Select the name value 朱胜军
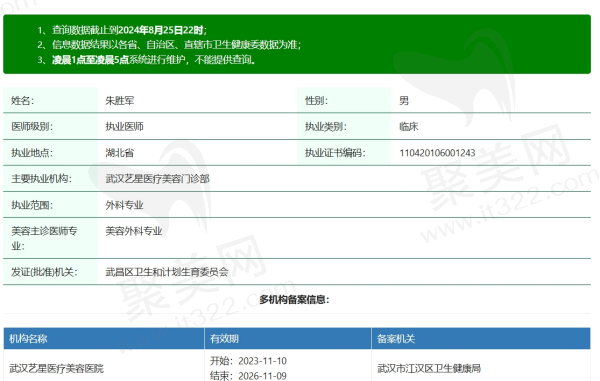 pos(120,101)
